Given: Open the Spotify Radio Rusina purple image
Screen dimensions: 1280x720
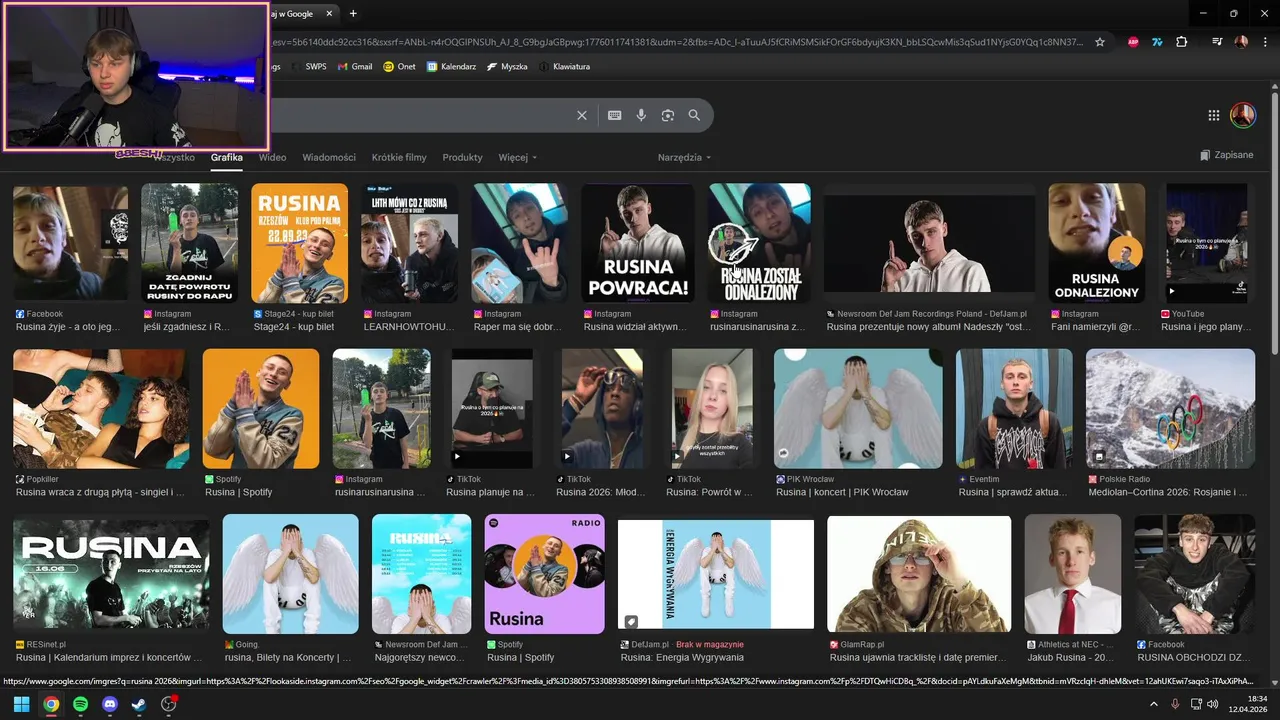Looking at the screenshot, I should tap(544, 574).
